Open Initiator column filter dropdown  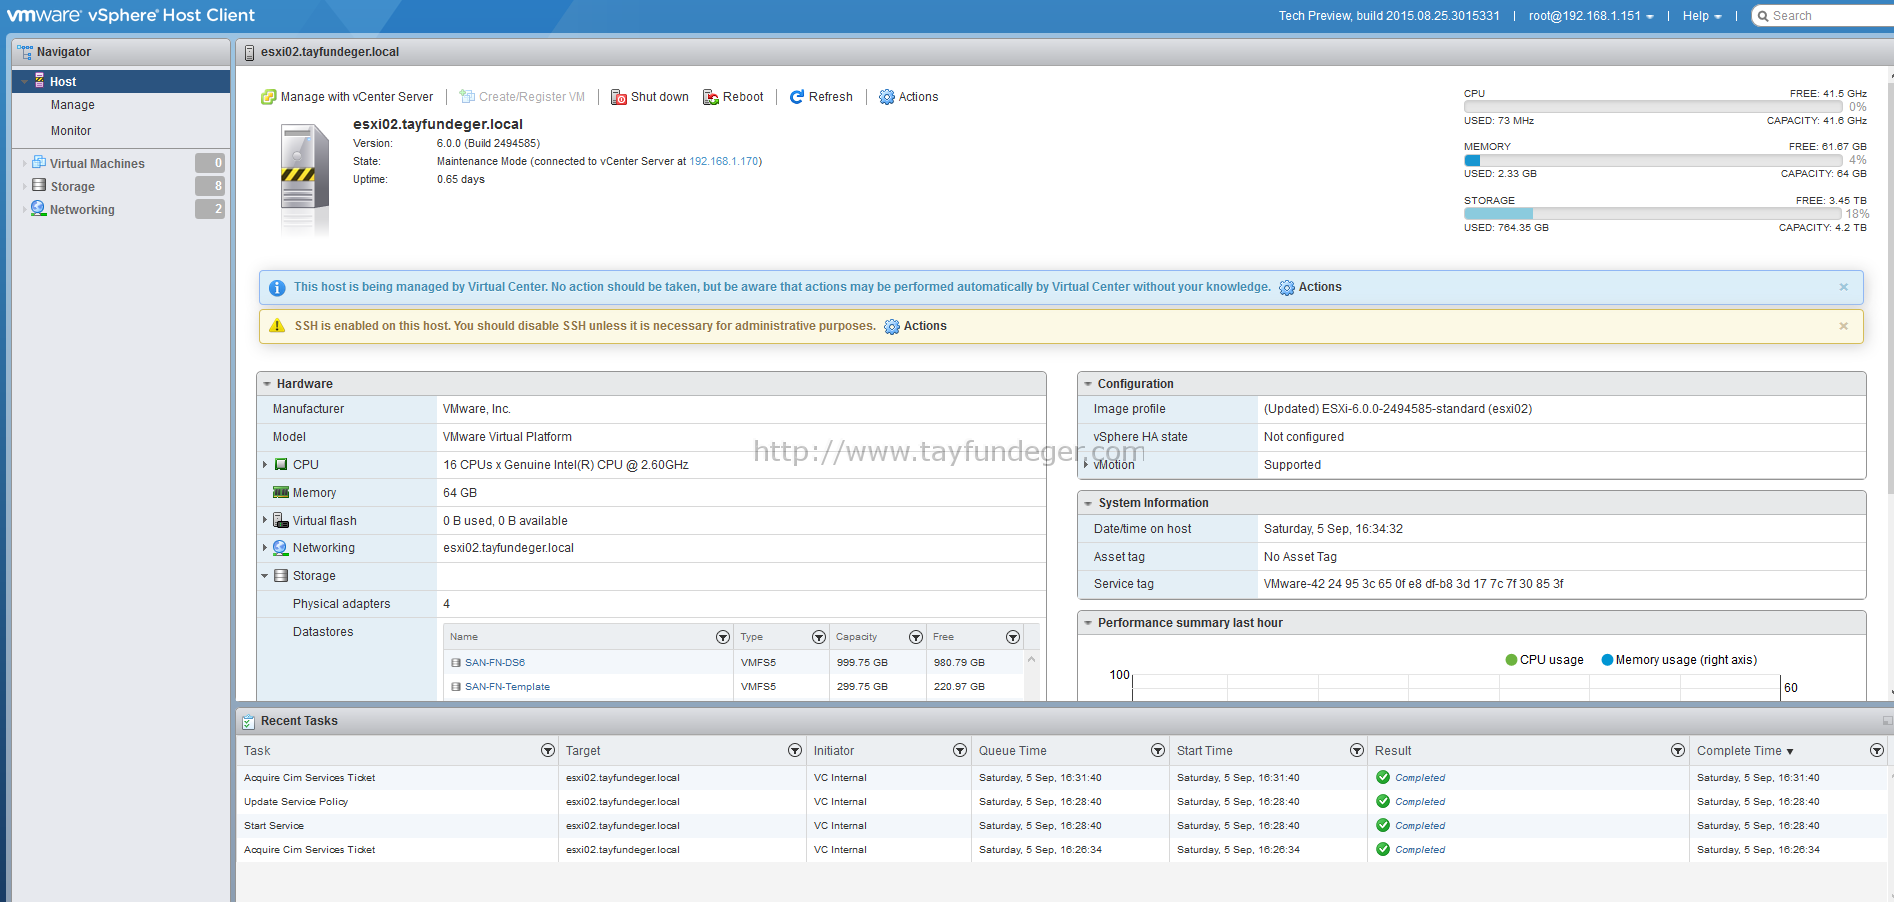pos(960,750)
